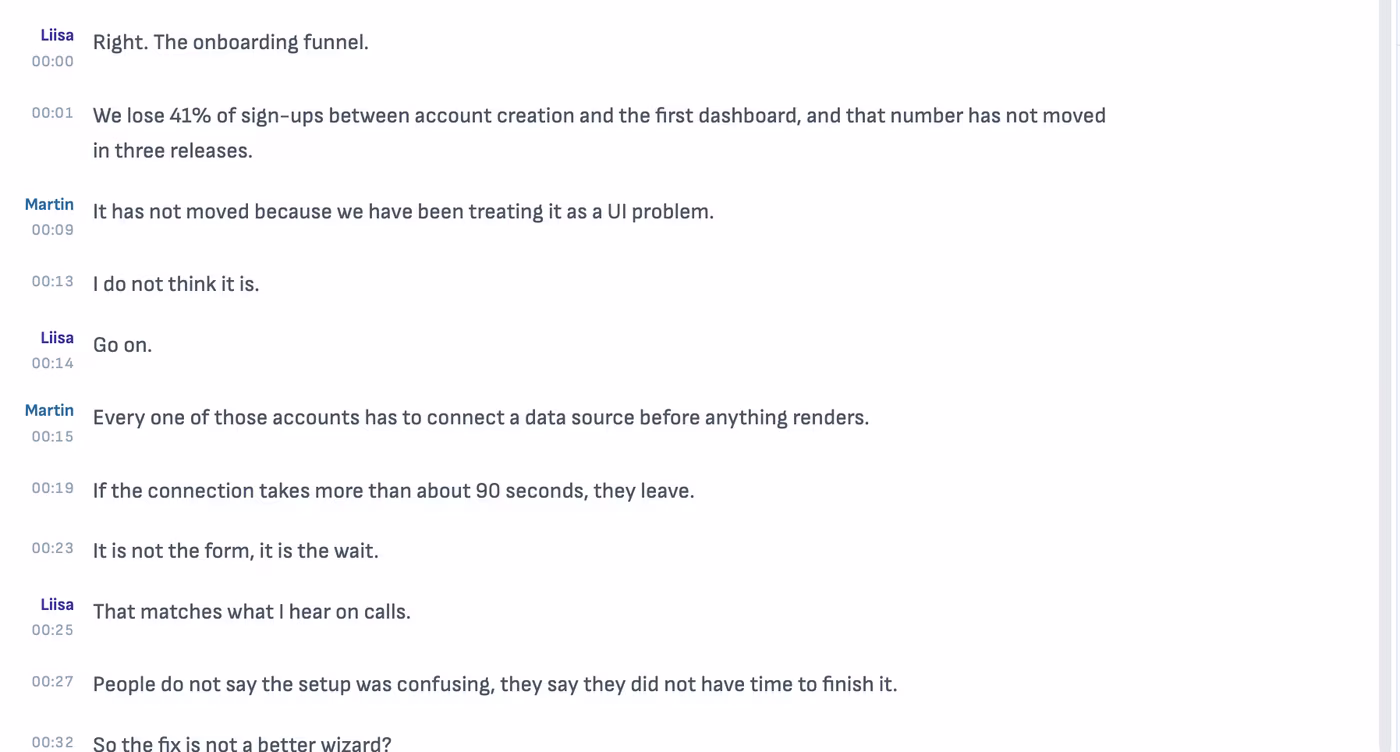Select timestamp 00:19
Screen dimensions: 1400x752
(52, 488)
